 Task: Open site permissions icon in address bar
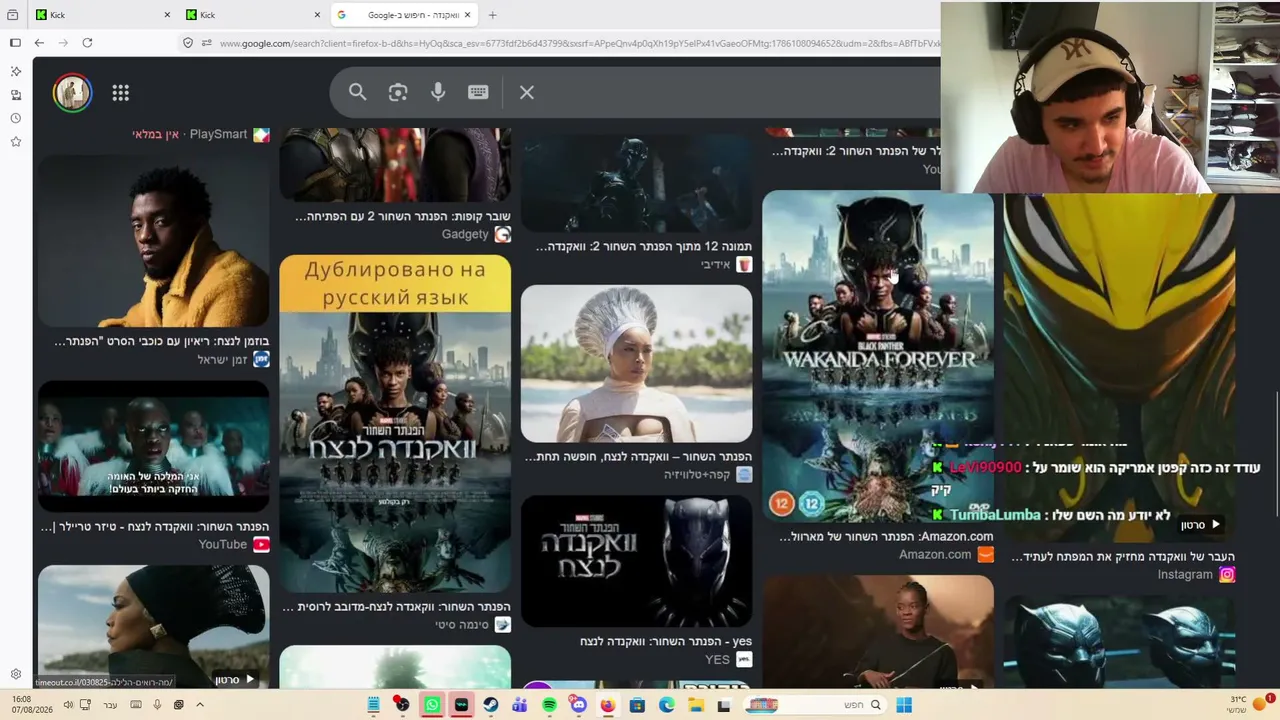207,43
